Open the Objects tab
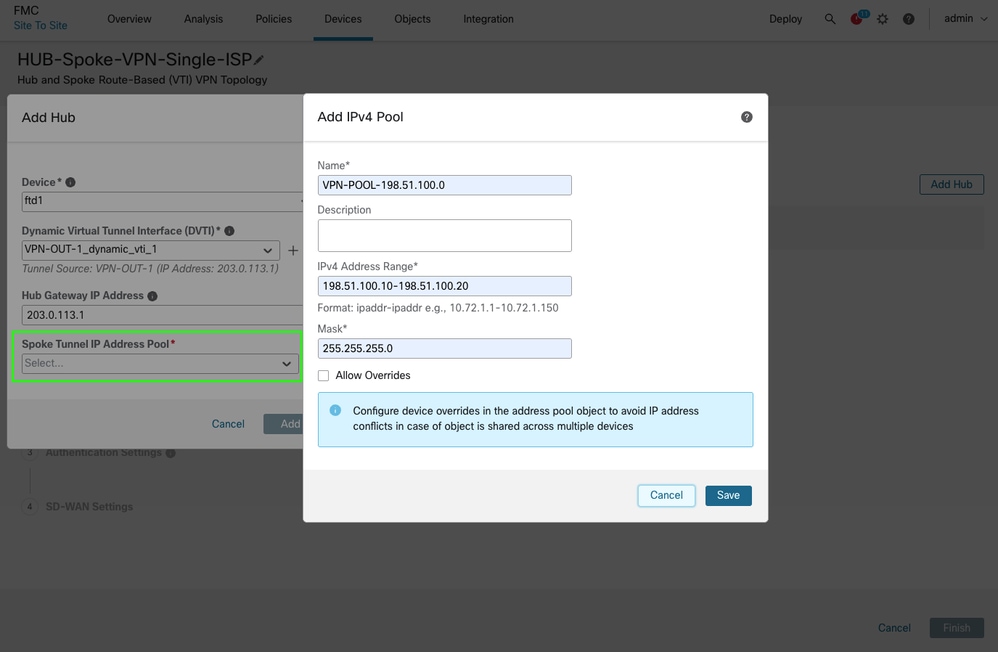Viewport: 998px width, 652px height. (x=412, y=19)
